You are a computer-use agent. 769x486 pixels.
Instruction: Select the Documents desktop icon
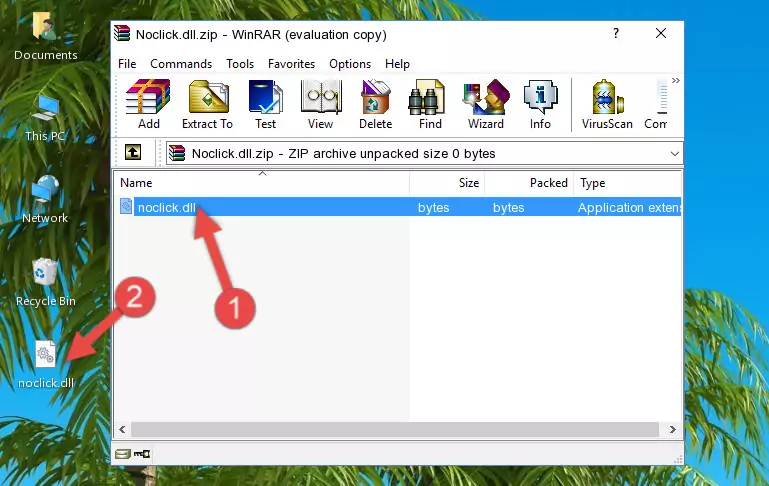point(45,36)
